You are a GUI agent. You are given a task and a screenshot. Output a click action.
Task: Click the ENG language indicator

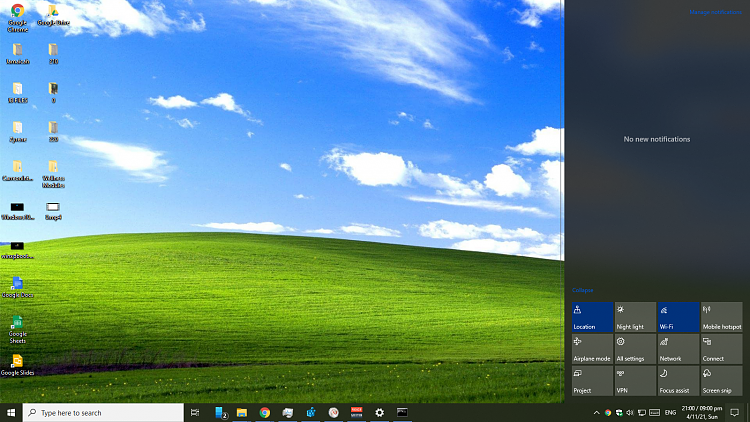click(670, 412)
